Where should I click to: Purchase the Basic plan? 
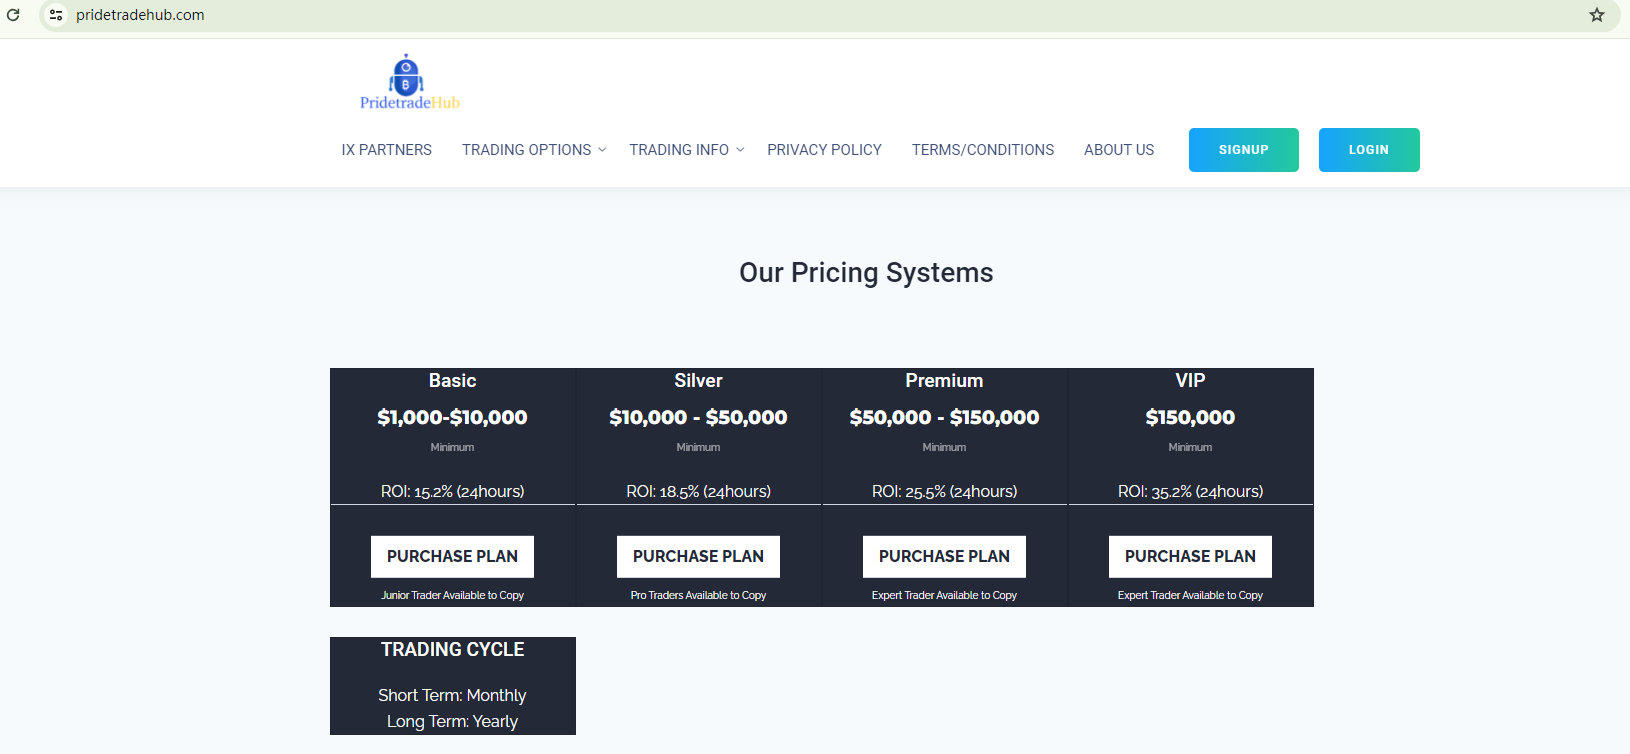pyautogui.click(x=452, y=556)
